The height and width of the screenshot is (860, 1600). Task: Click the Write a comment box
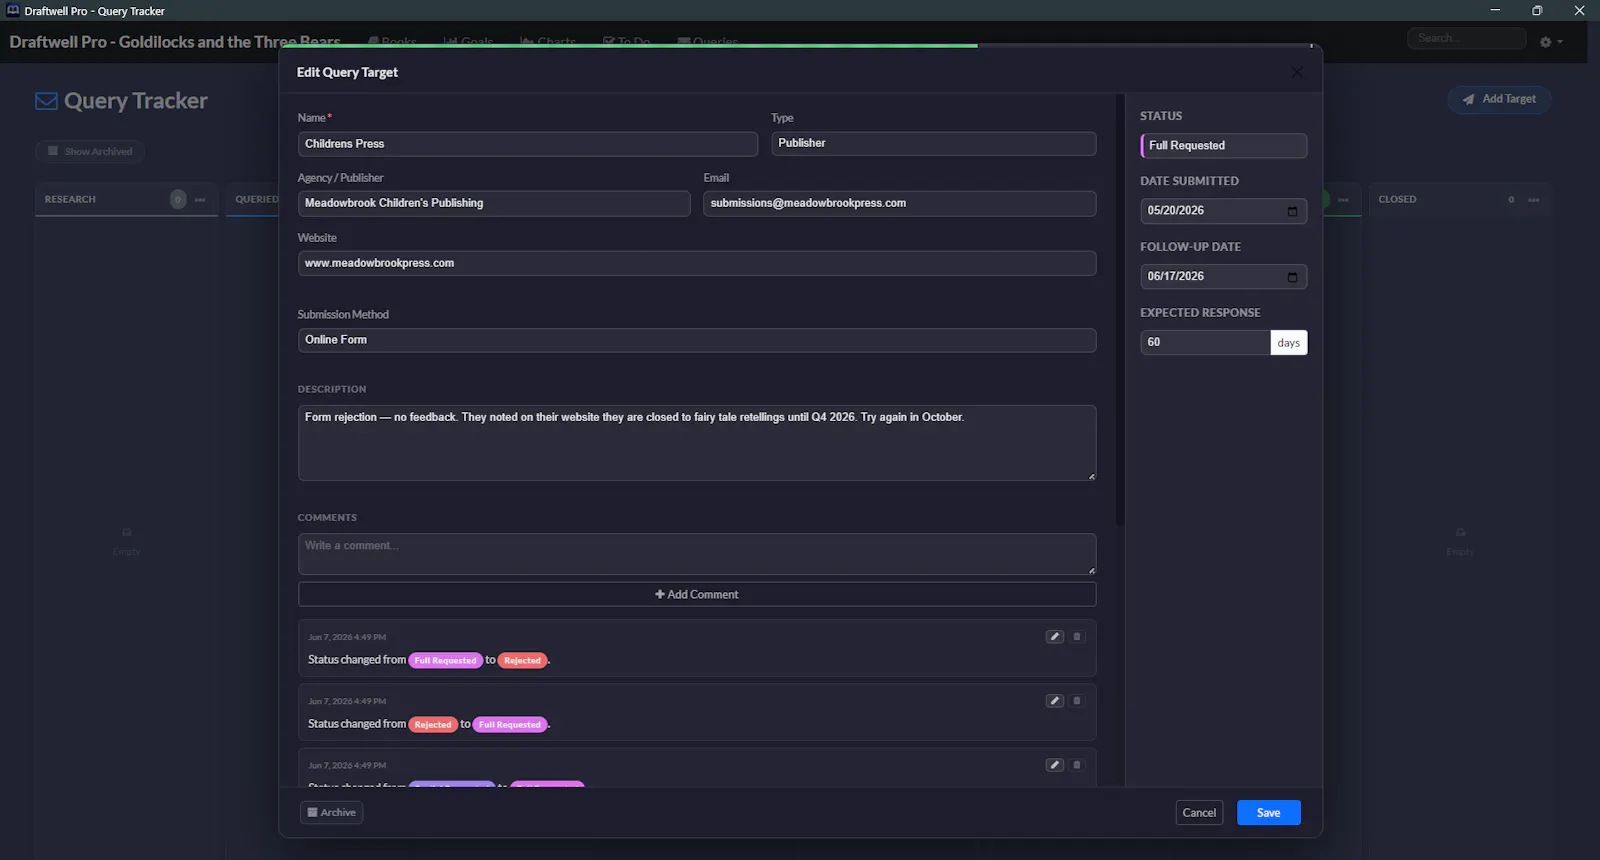(696, 554)
